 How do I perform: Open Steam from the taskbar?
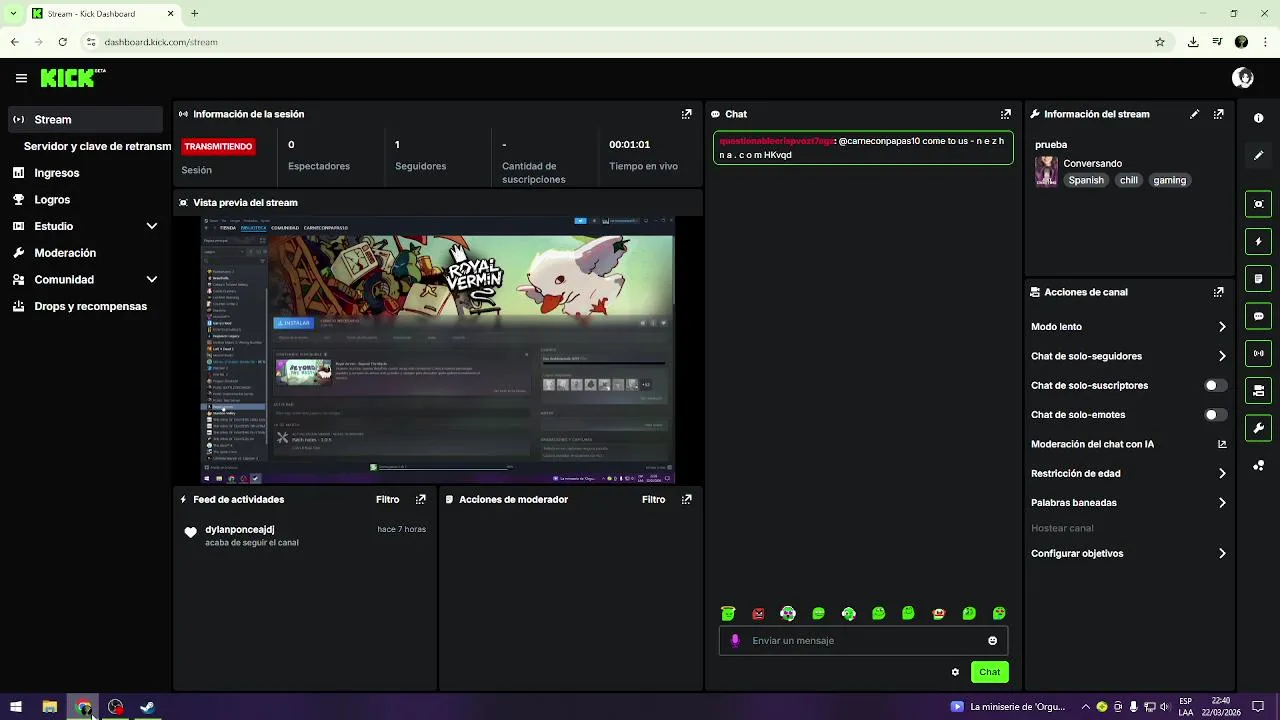(x=147, y=707)
